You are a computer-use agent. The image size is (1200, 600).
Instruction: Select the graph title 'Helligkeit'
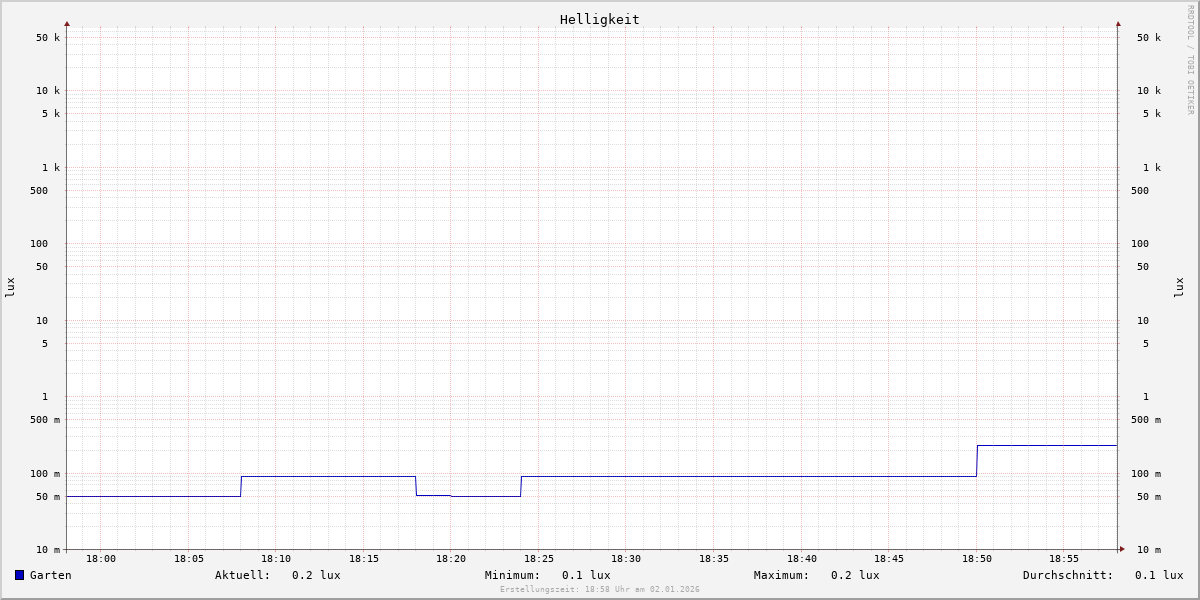600,19
